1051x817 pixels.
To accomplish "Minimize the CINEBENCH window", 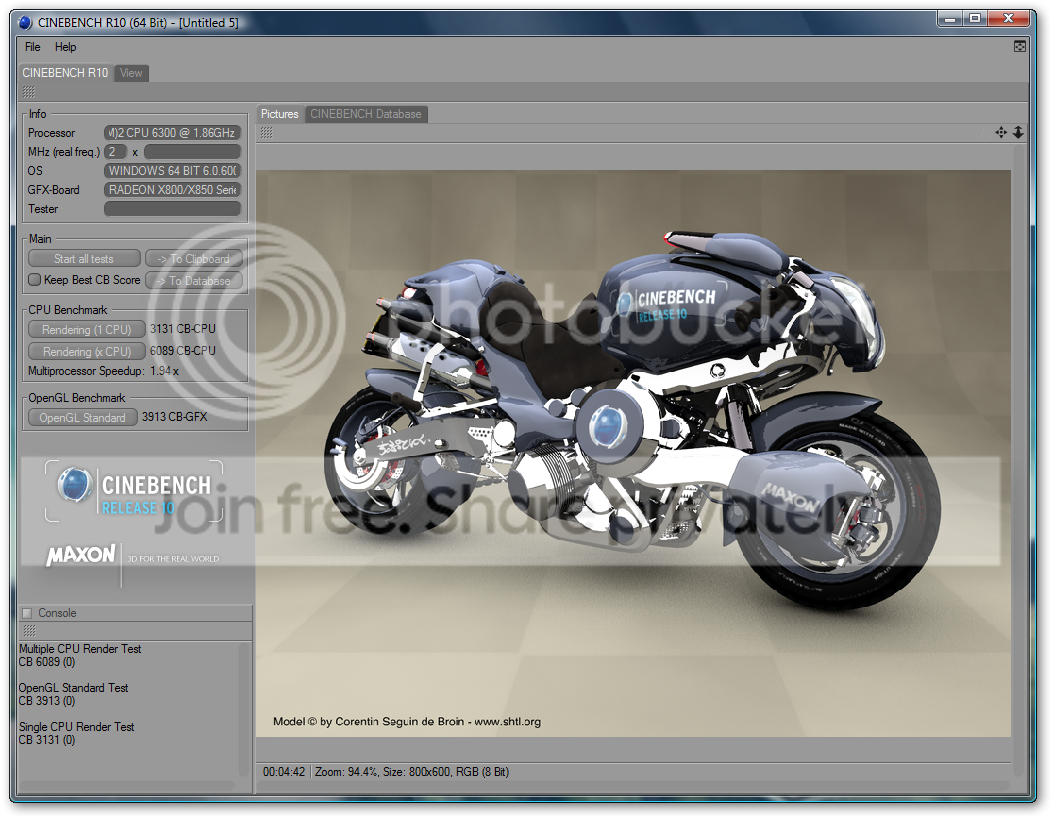I will [950, 19].
